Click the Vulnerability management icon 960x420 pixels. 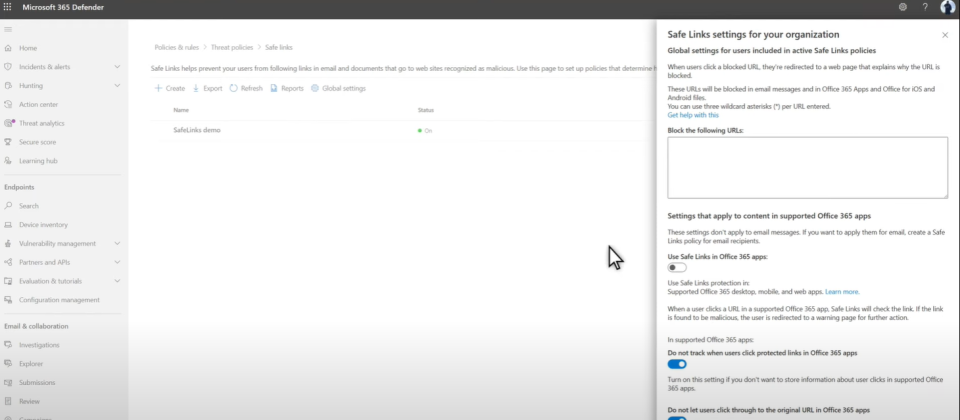[8, 244]
